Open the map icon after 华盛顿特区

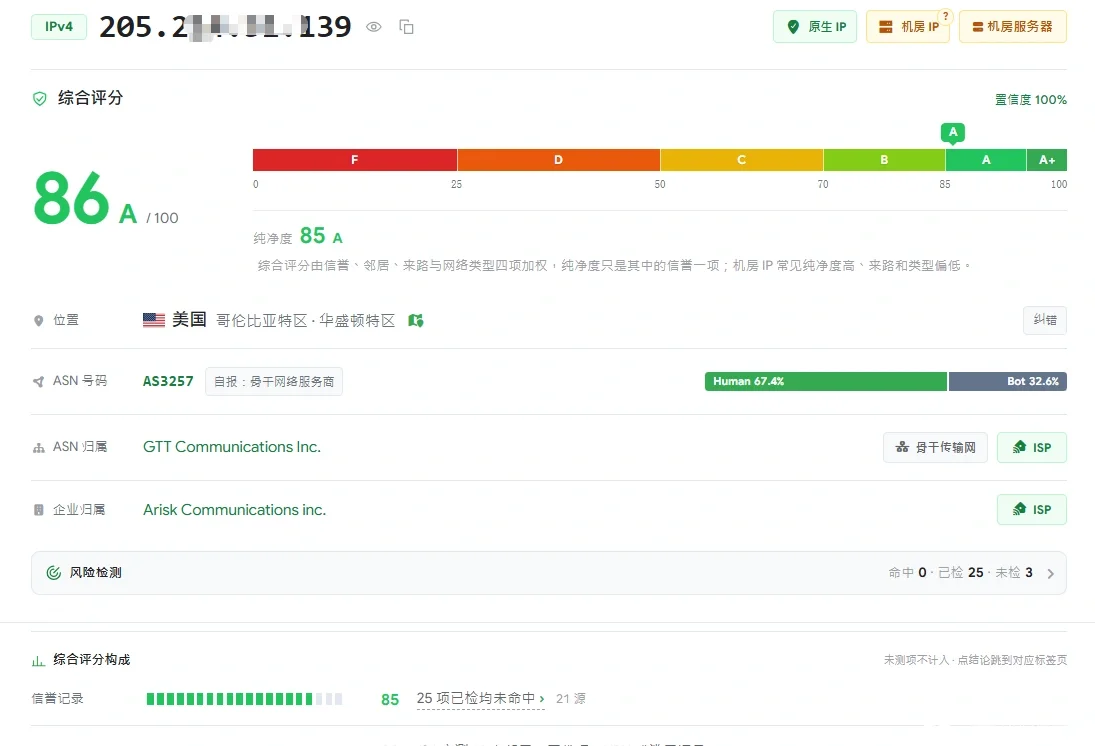416,321
